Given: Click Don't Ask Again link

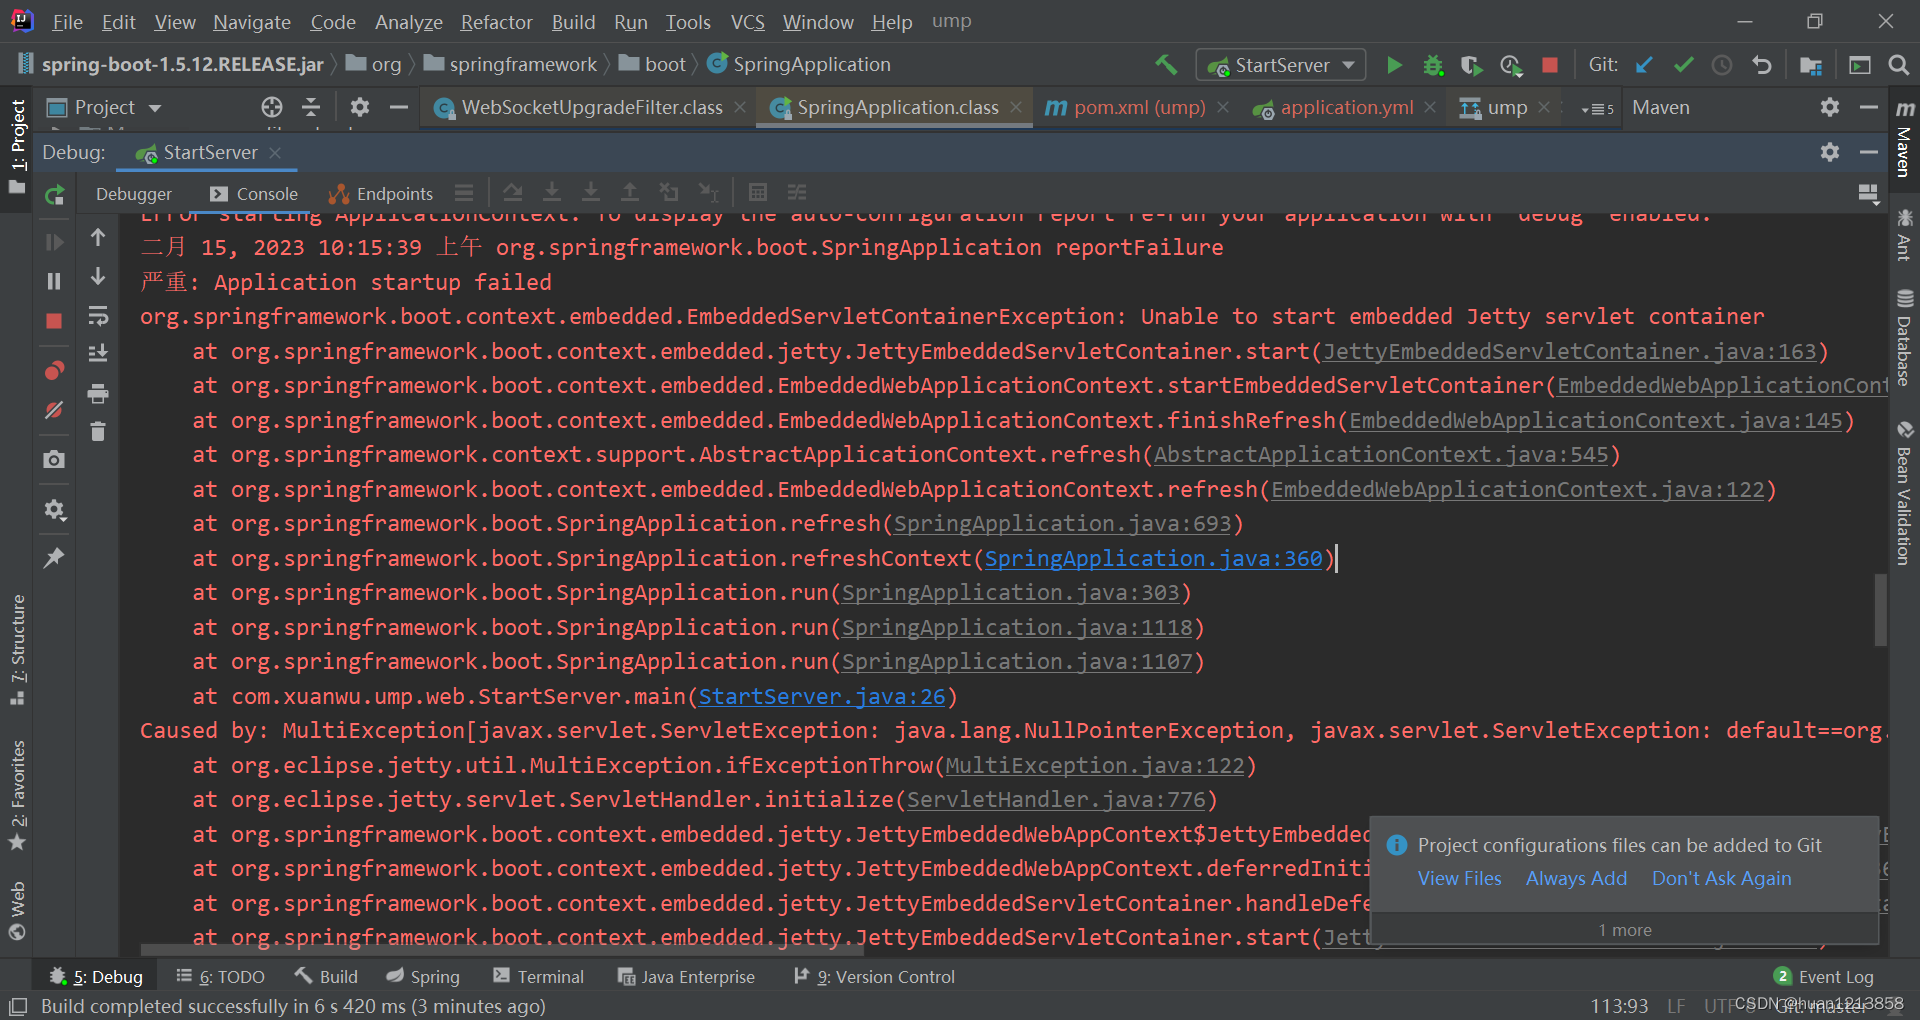Looking at the screenshot, I should tap(1722, 879).
